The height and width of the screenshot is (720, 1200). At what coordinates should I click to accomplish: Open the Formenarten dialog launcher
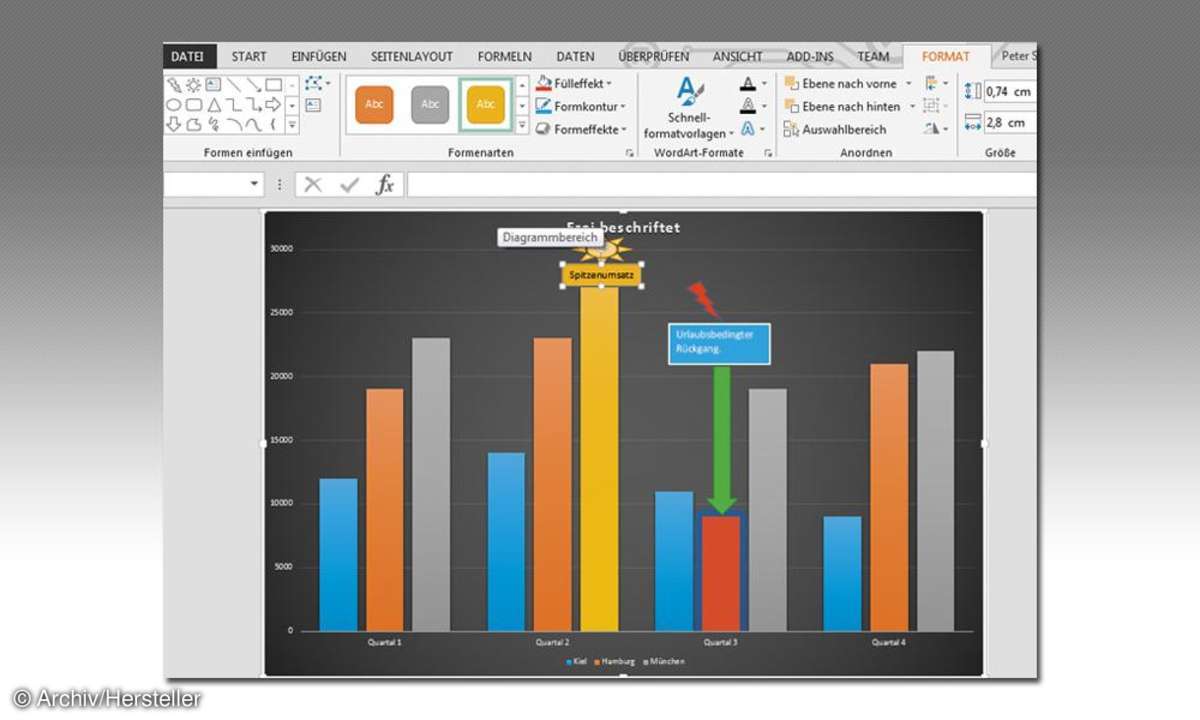click(630, 153)
